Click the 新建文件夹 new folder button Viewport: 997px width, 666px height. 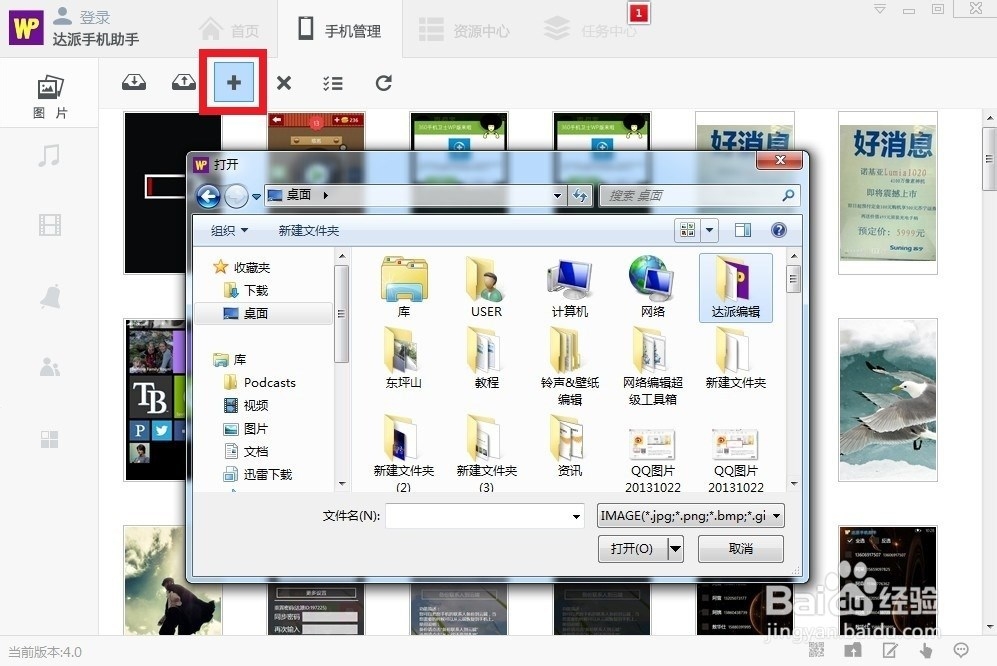coord(308,230)
